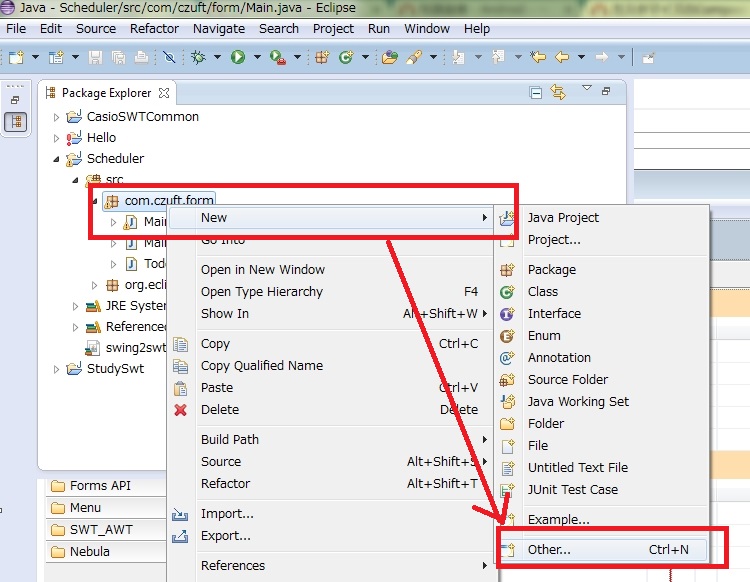750x582 pixels.
Task: Click Collapse All icon in Package Explorer
Action: (536, 93)
